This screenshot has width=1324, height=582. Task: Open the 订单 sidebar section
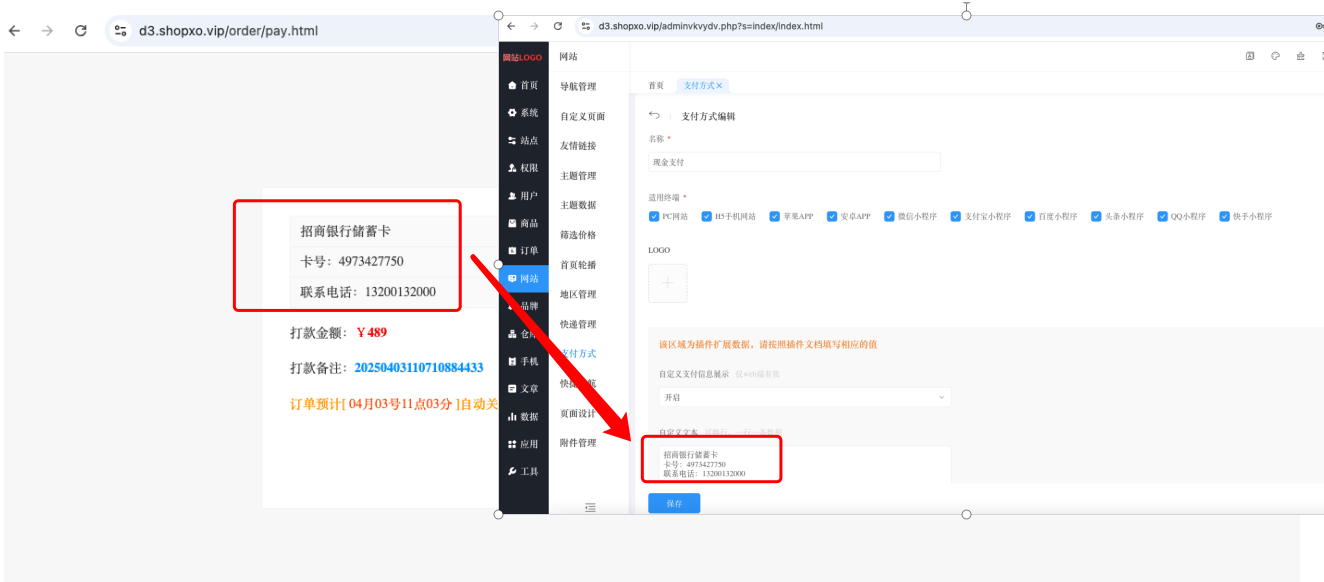[x=523, y=251]
